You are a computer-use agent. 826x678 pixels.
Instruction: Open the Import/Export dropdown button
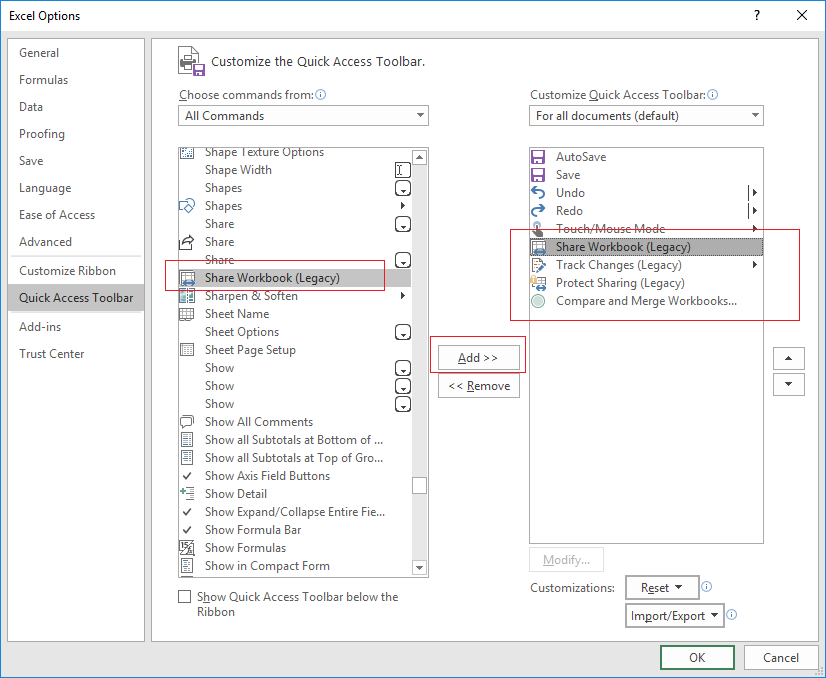675,615
